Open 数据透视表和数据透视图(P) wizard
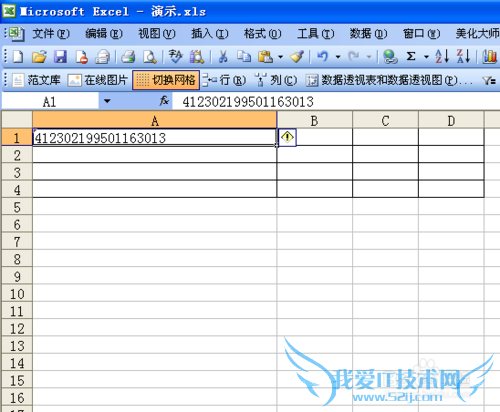 click(x=389, y=80)
